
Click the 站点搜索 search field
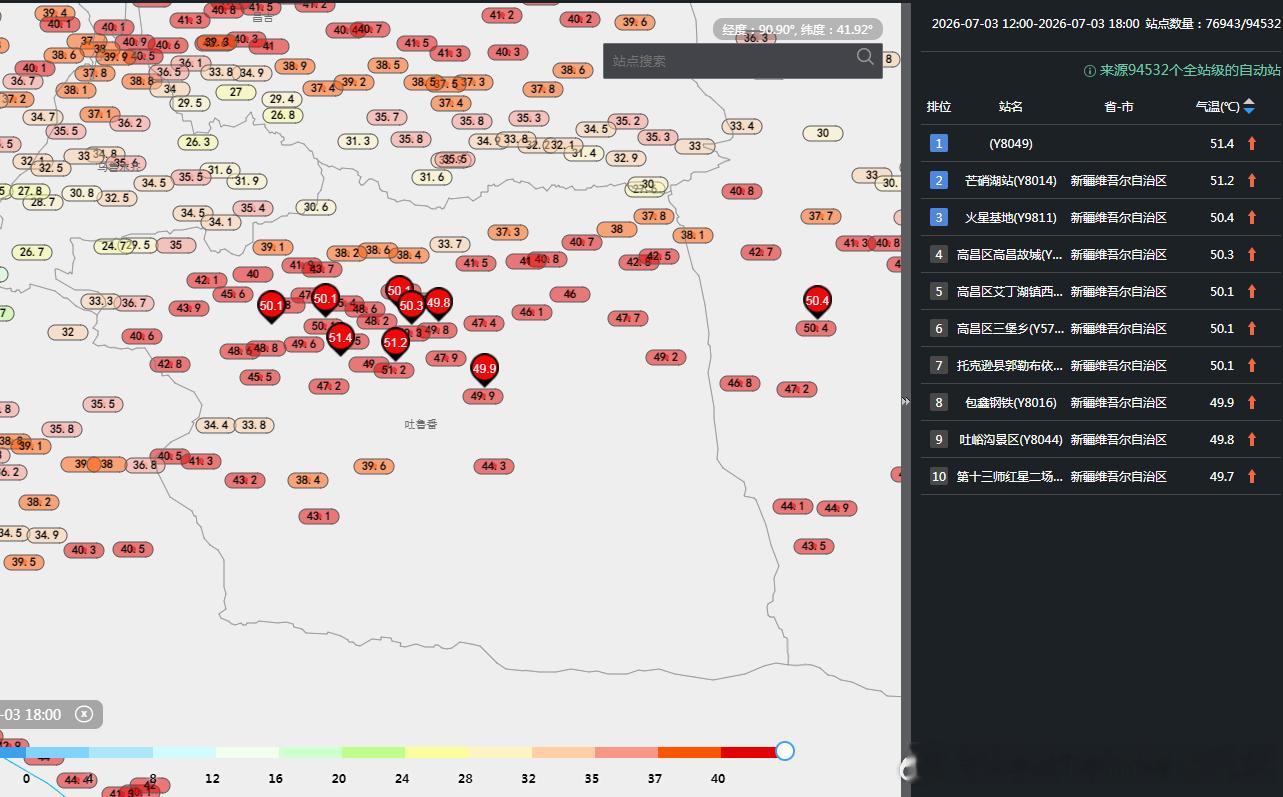[x=728, y=61]
